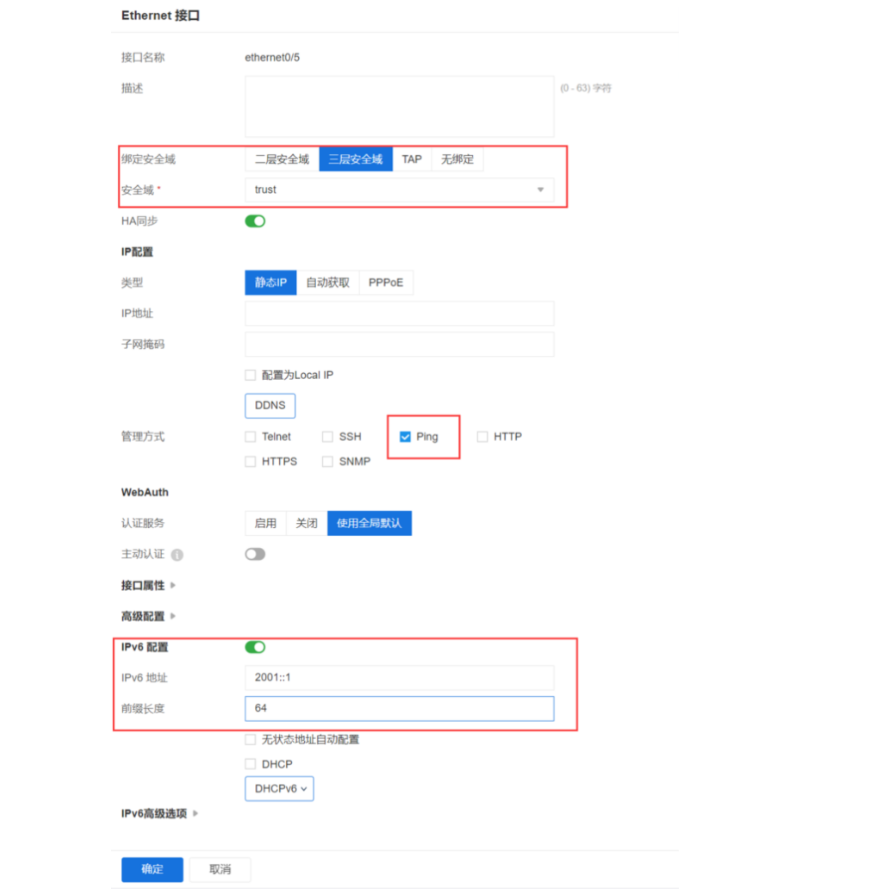Check the DHCP checkbox under IPv6
Viewport: 886px width, 894px height.
coord(250,763)
